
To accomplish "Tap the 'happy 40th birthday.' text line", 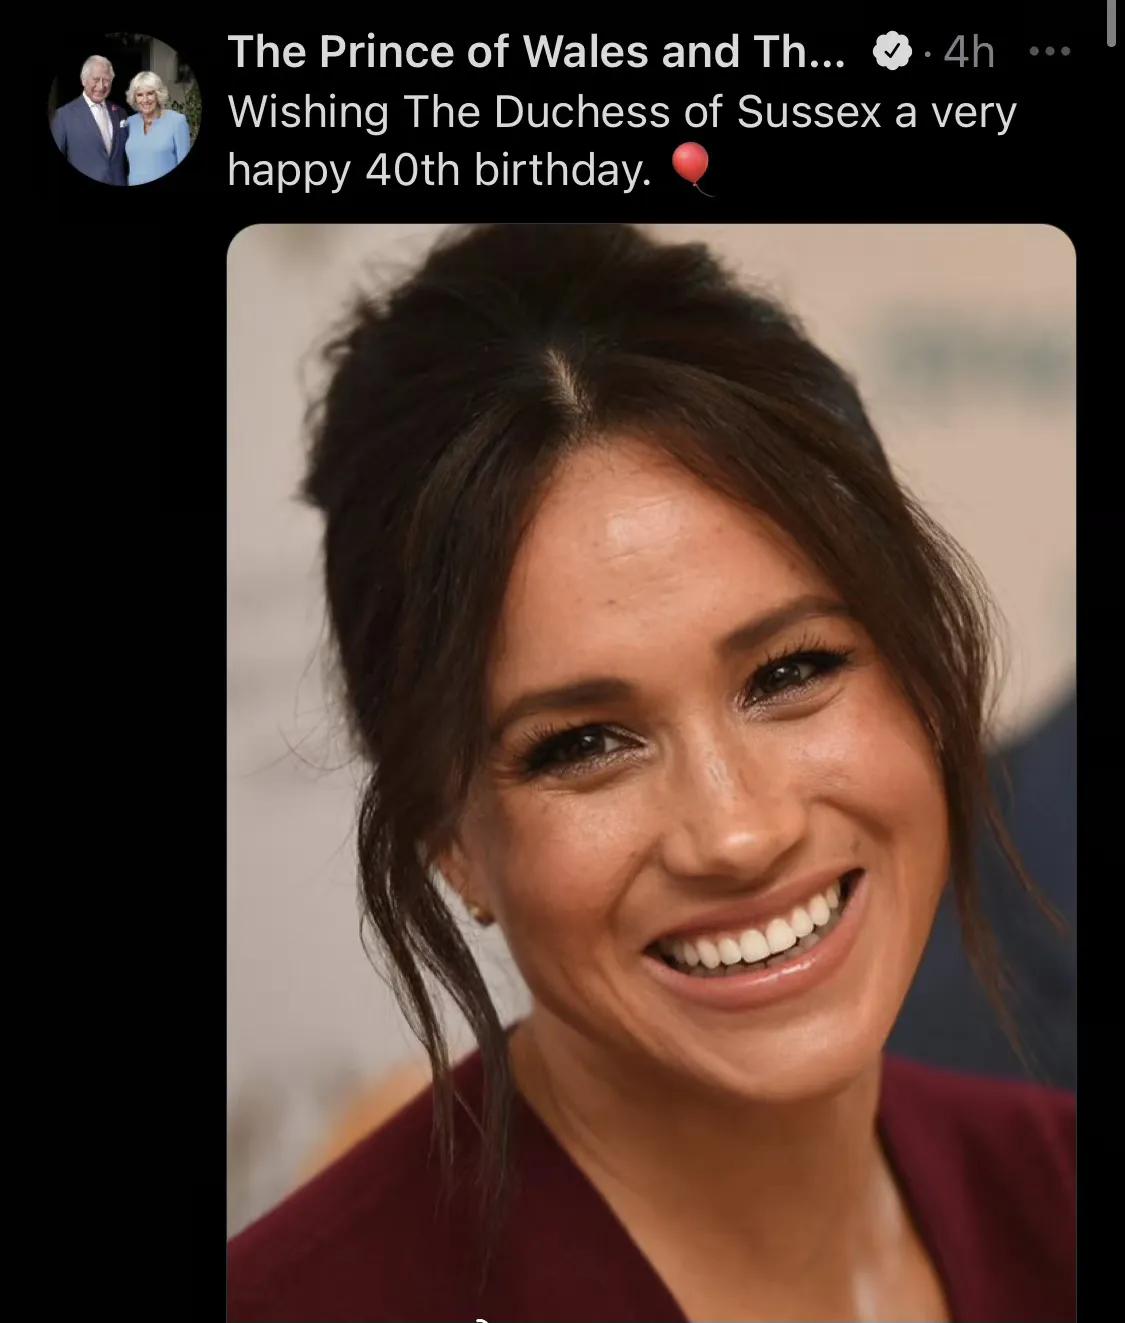I will [440, 171].
